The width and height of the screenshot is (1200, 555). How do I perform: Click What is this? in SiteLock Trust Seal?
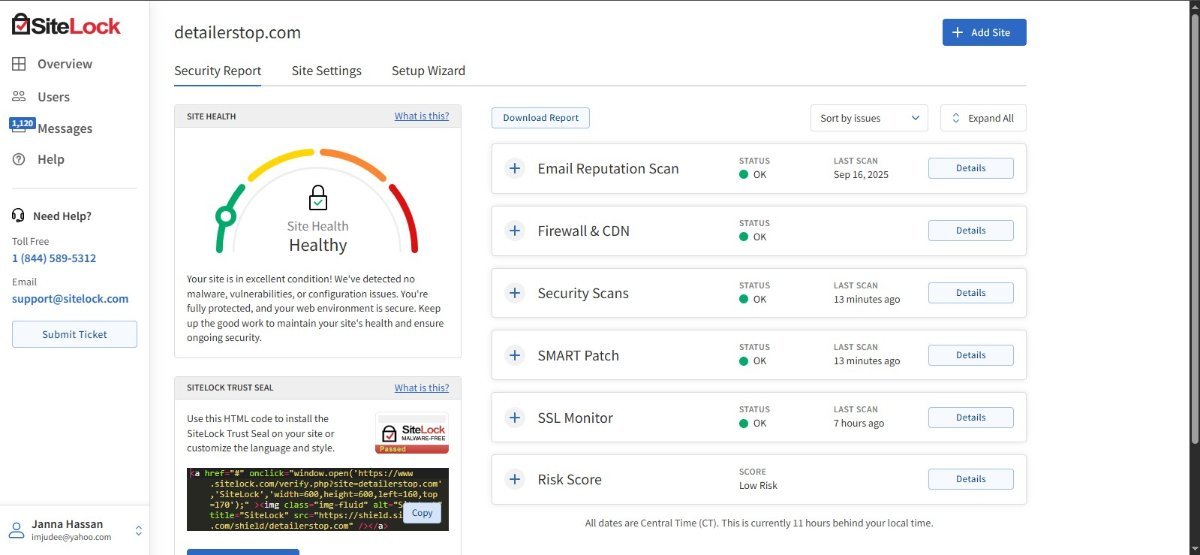421,388
